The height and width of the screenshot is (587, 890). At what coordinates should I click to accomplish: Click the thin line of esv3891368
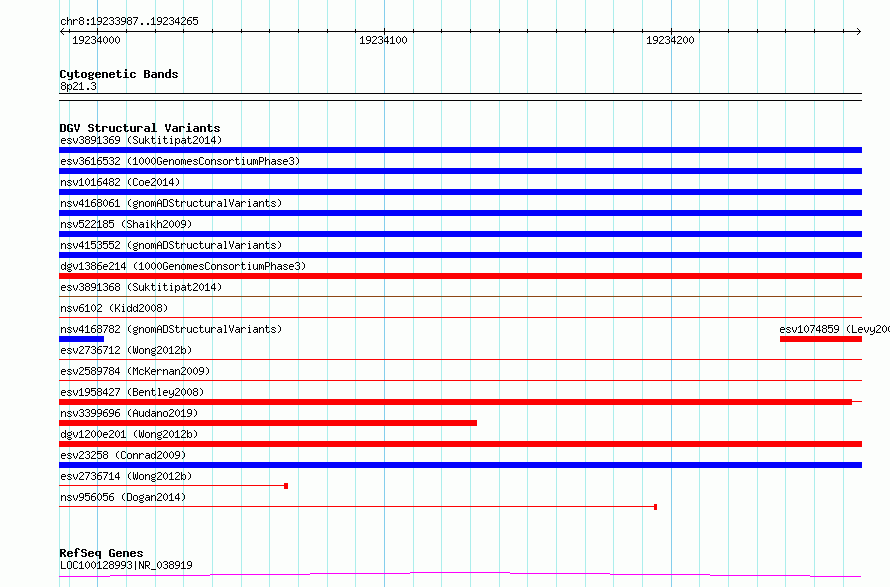(460, 296)
